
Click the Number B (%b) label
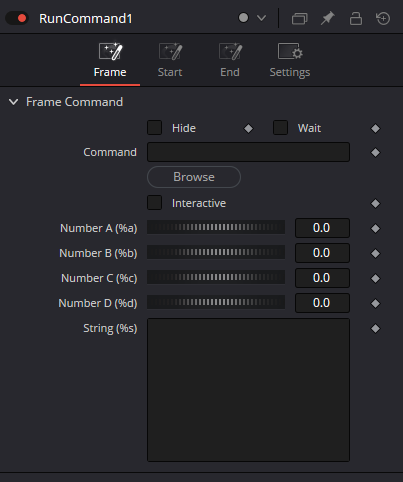click(x=98, y=253)
